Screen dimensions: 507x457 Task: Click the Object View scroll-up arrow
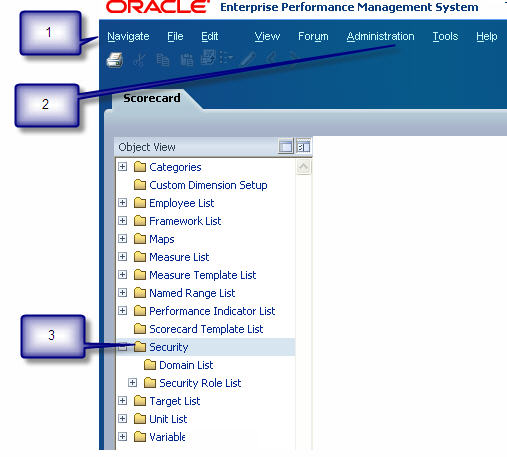tap(303, 167)
